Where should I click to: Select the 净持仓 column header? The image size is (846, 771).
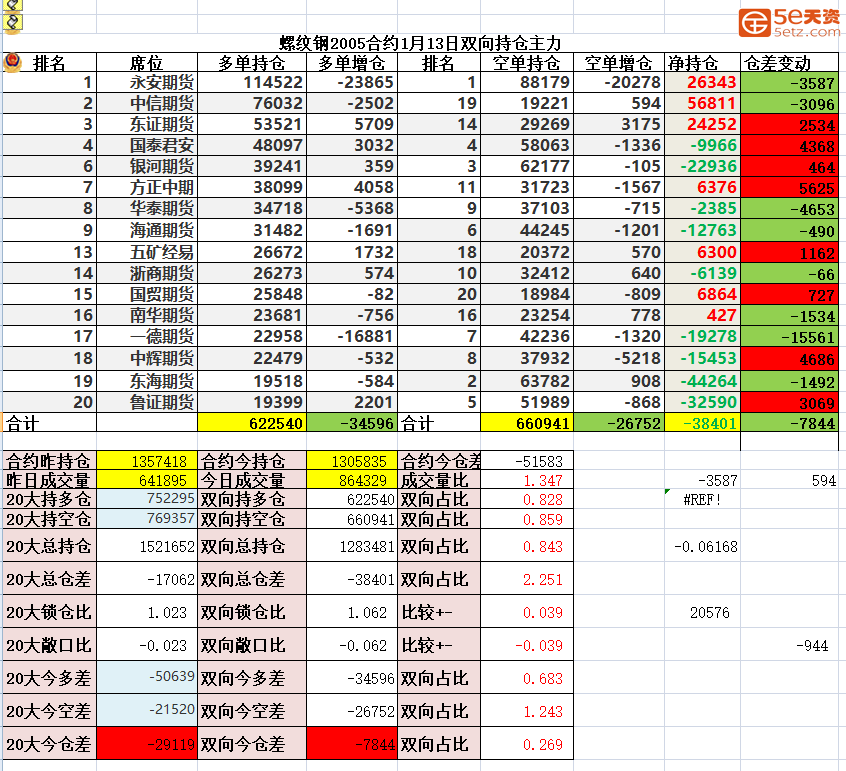click(702, 63)
